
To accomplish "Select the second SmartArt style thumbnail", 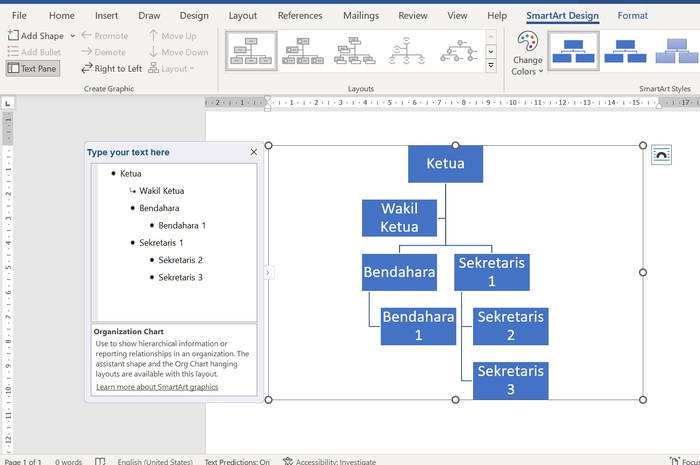I will pyautogui.click(x=625, y=51).
